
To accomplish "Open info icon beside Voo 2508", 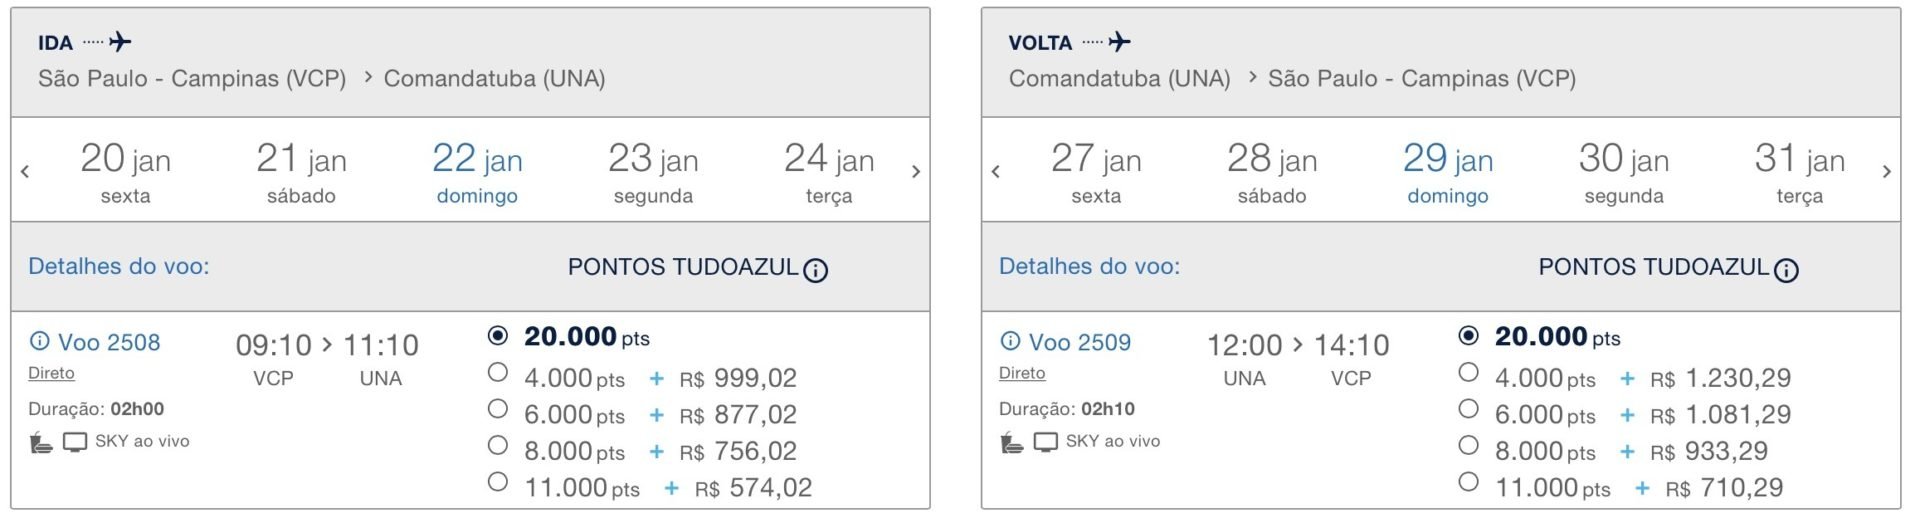I will pyautogui.click(x=39, y=341).
